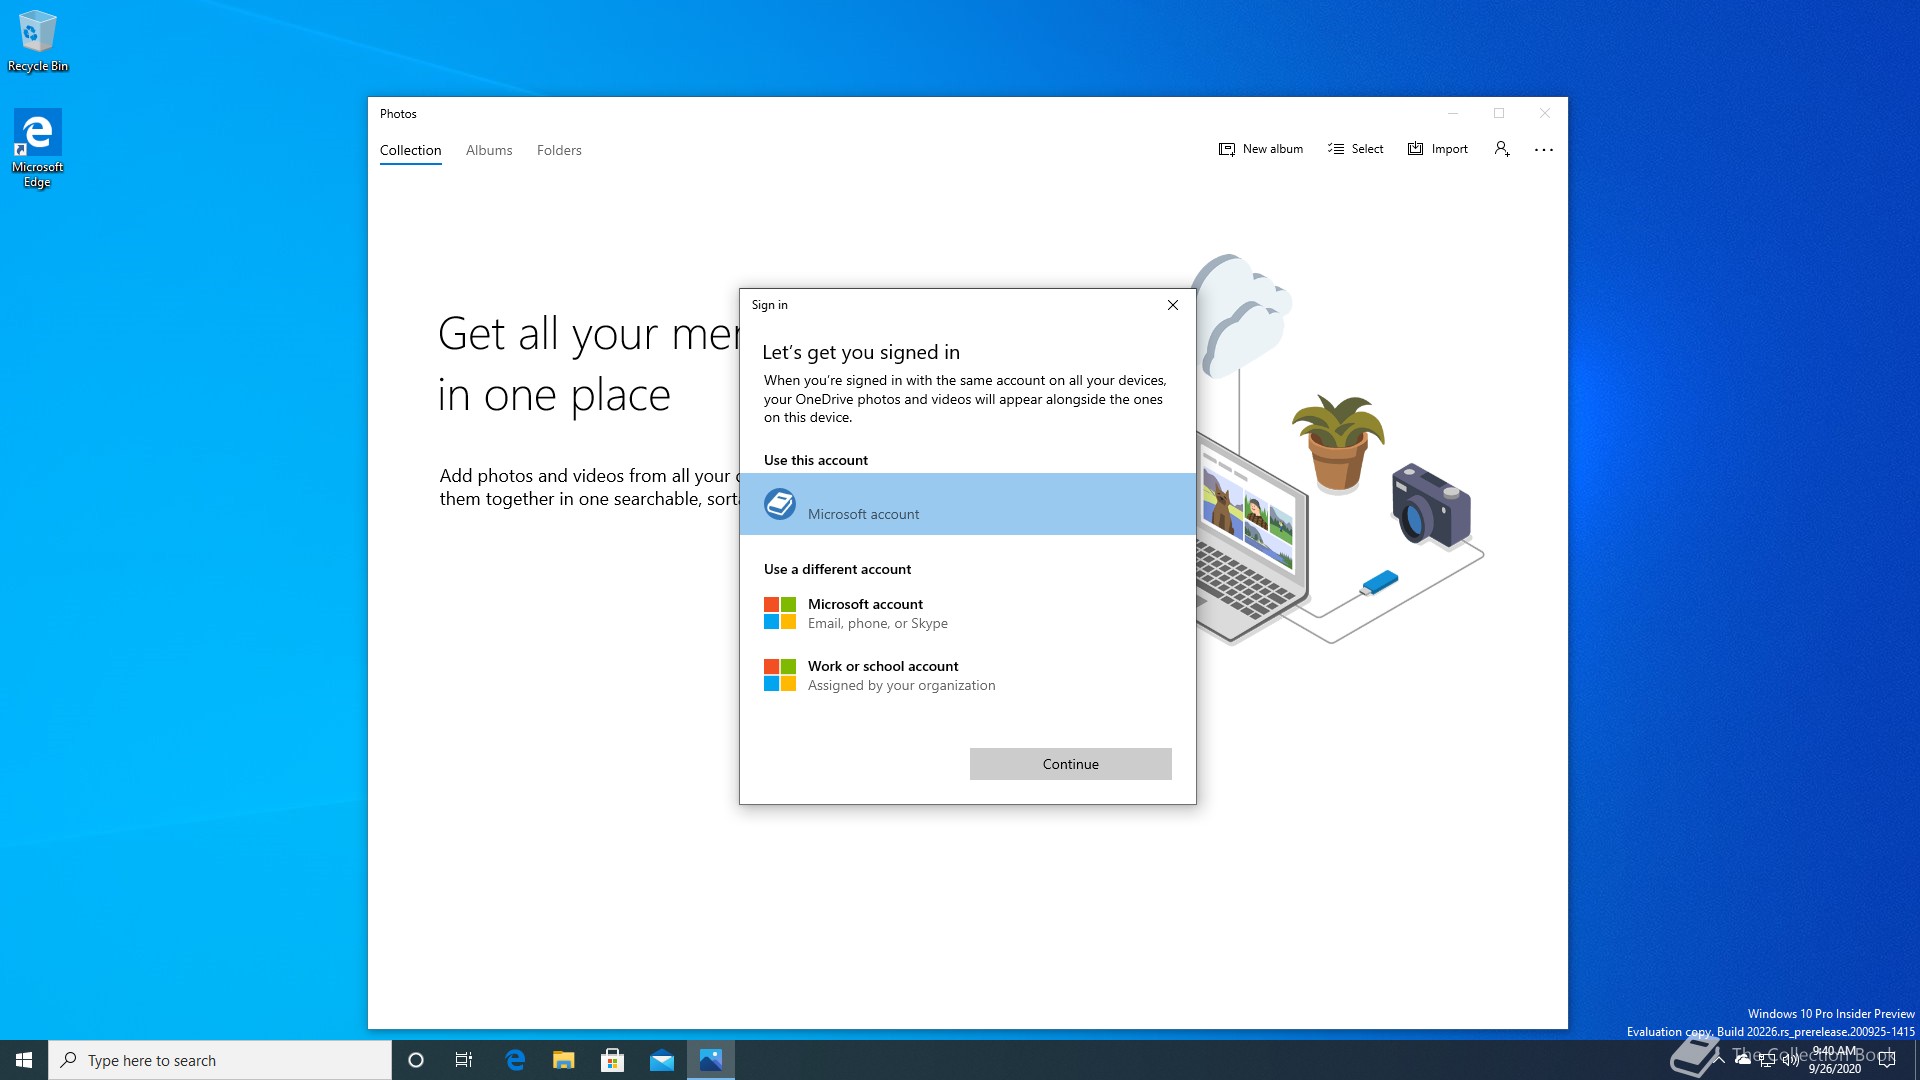Click the Continue button
The height and width of the screenshot is (1080, 1920).
(1071, 764)
